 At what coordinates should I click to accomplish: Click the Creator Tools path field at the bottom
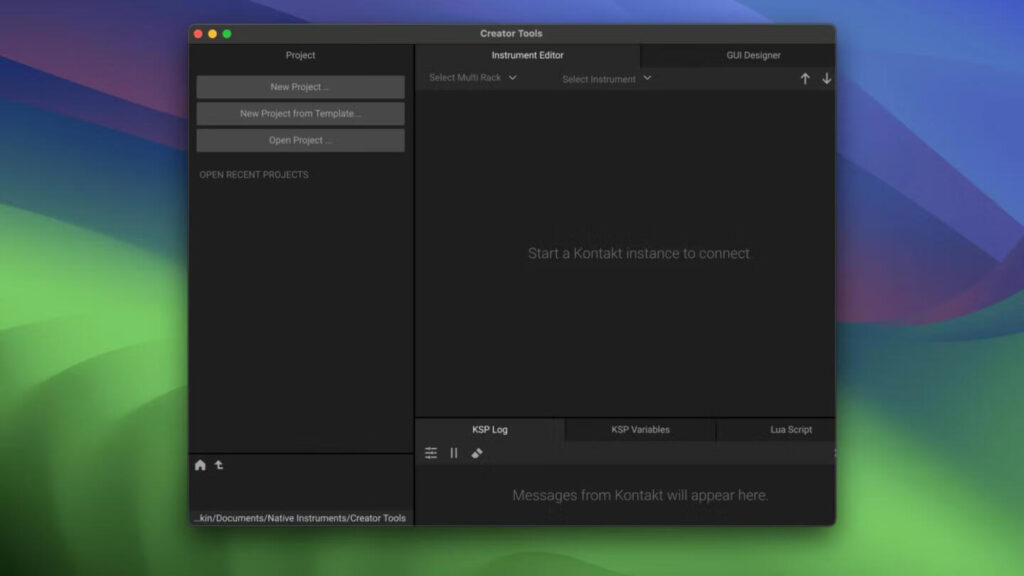300,517
